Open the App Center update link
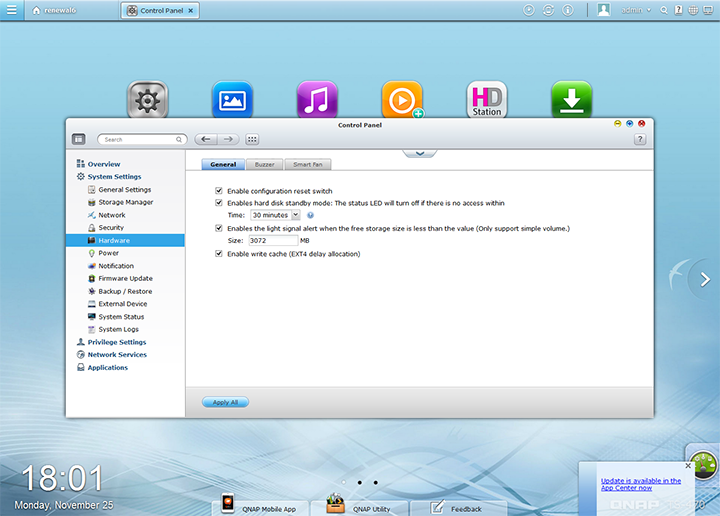Image resolution: width=720 pixels, height=516 pixels. coord(640,484)
